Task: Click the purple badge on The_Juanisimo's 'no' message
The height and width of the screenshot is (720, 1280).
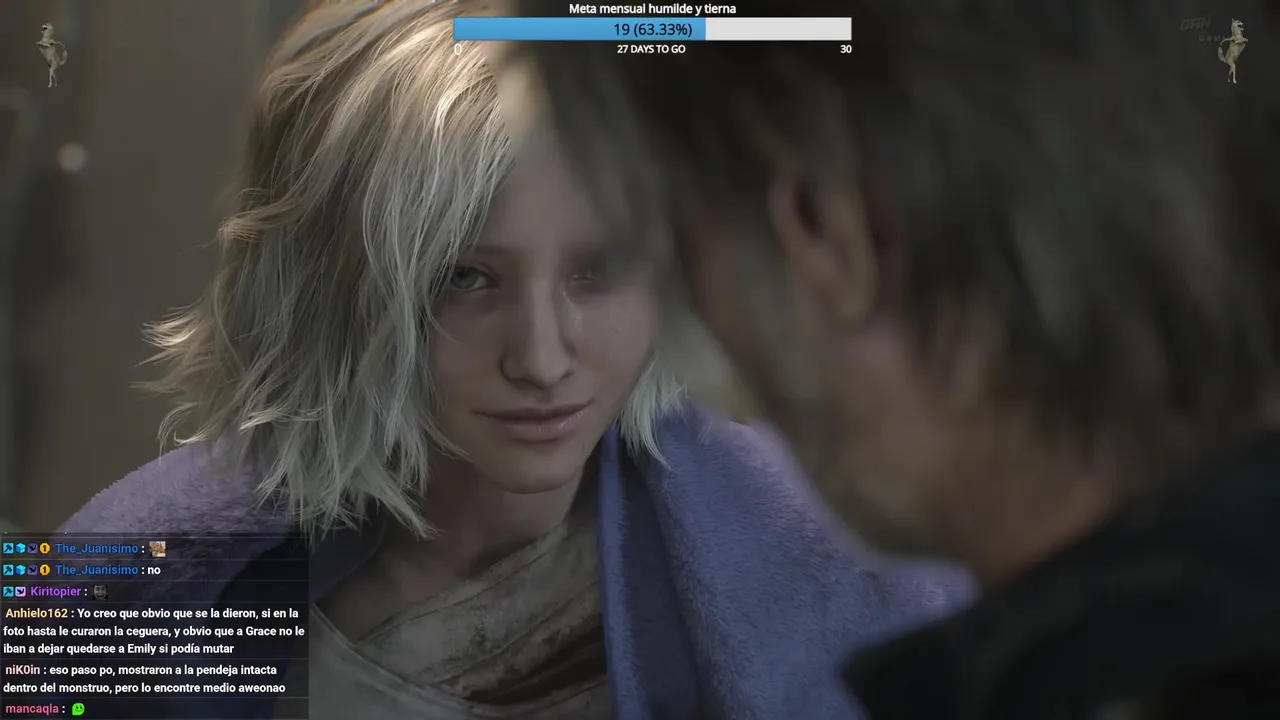Action: tap(32, 570)
